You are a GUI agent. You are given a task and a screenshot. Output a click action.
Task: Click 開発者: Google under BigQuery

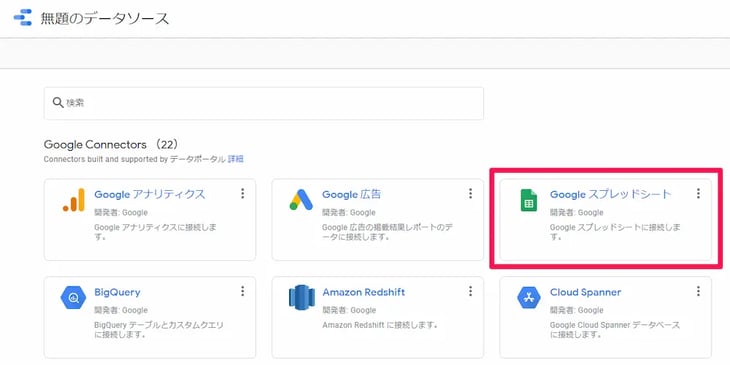point(121,310)
